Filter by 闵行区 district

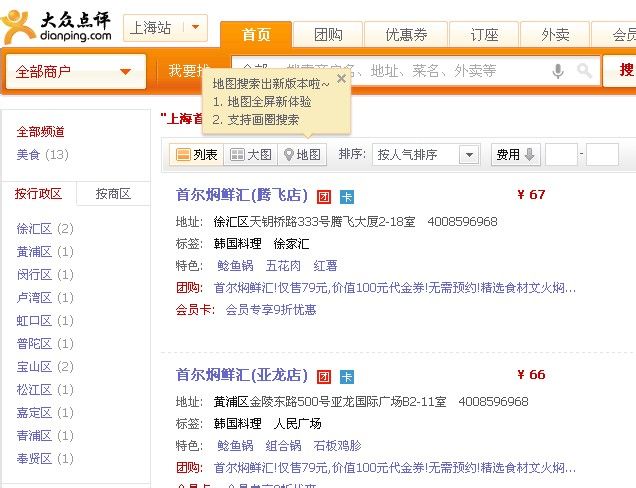click(45, 275)
